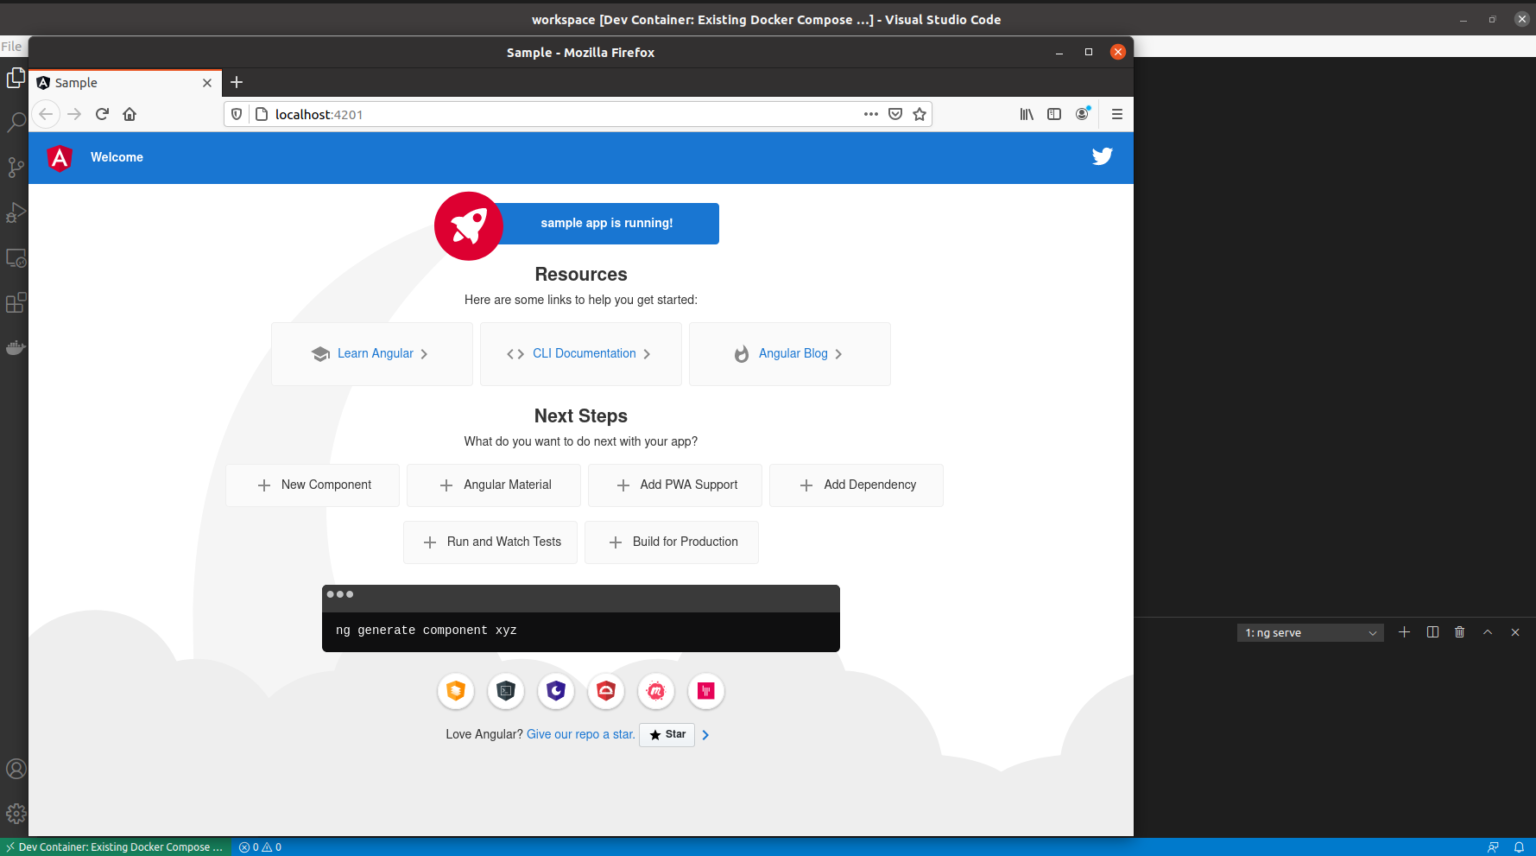Open the Search view in VS Code sidebar

(x=15, y=121)
